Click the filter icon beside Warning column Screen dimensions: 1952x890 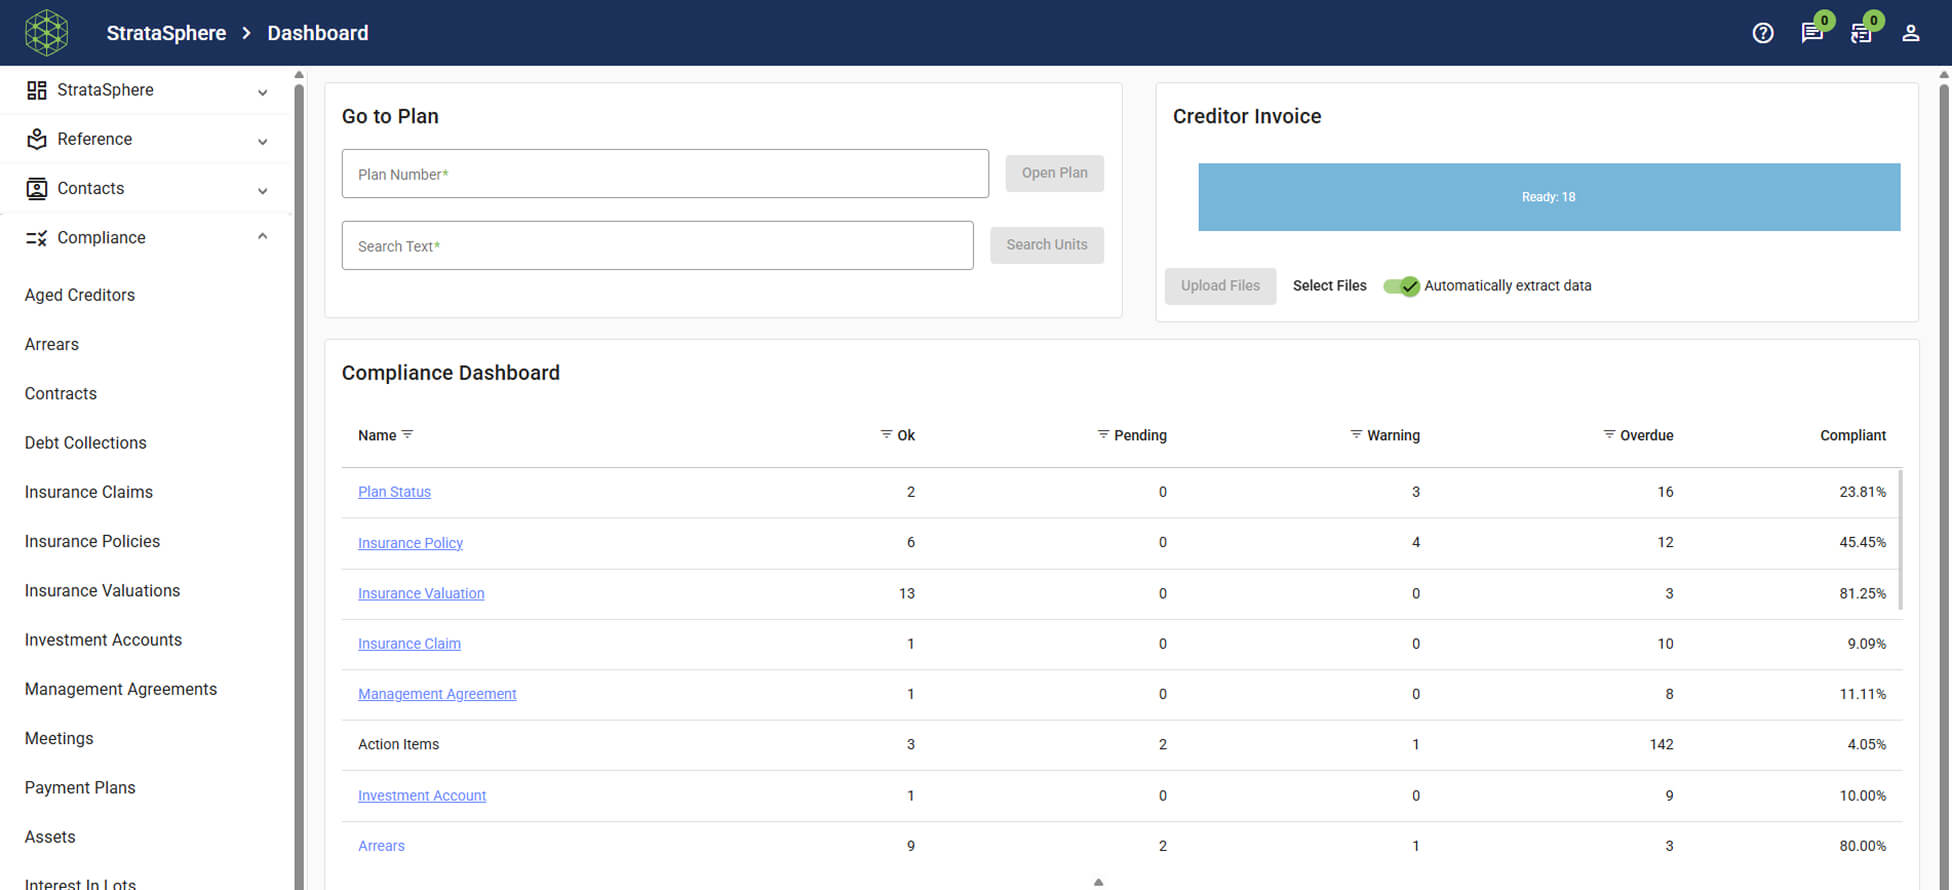coord(1356,434)
